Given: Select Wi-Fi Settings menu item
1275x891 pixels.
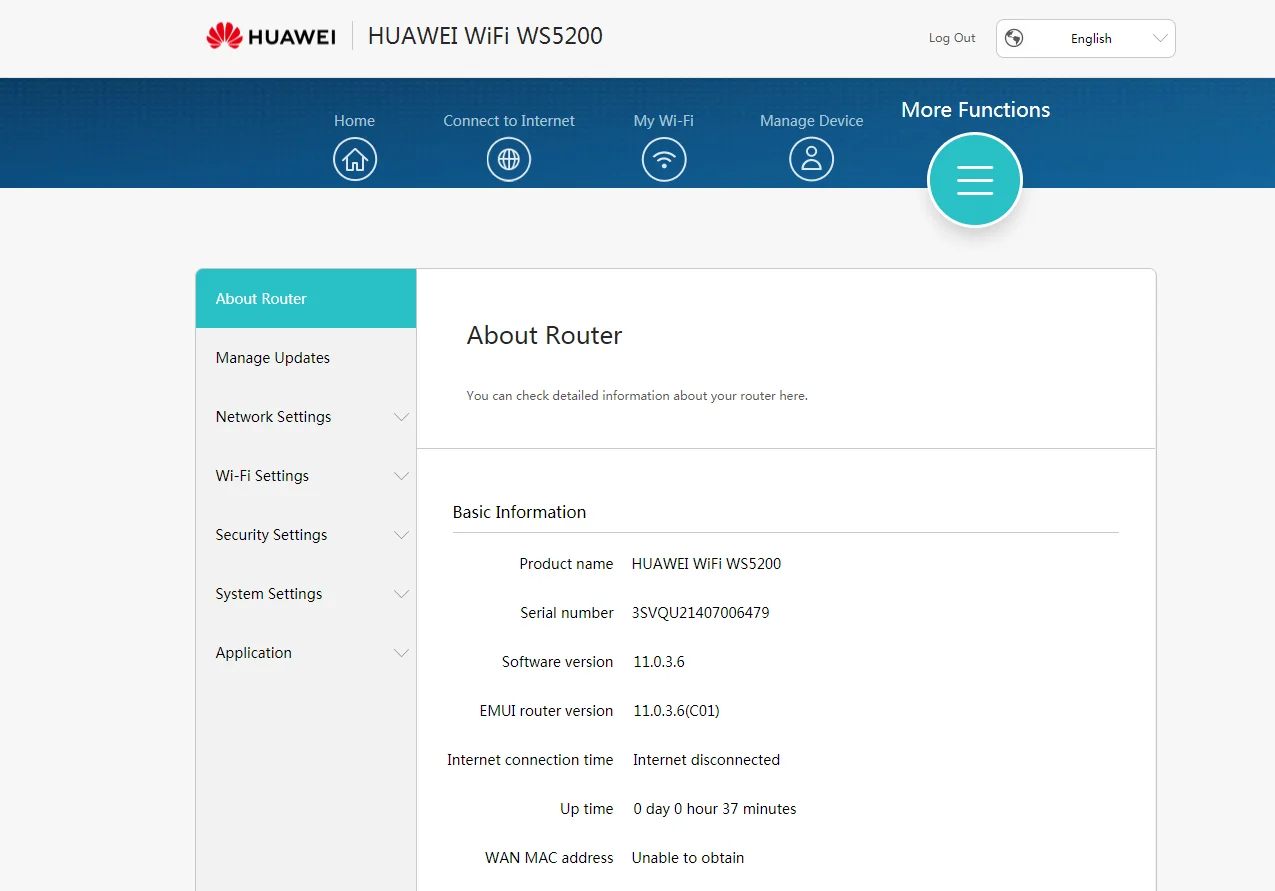Looking at the screenshot, I should [x=306, y=476].
